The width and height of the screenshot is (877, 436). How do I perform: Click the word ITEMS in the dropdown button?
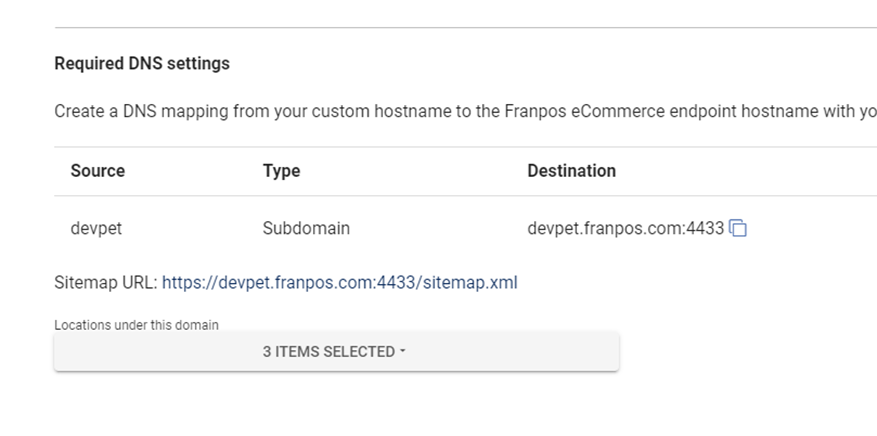pyautogui.click(x=298, y=352)
